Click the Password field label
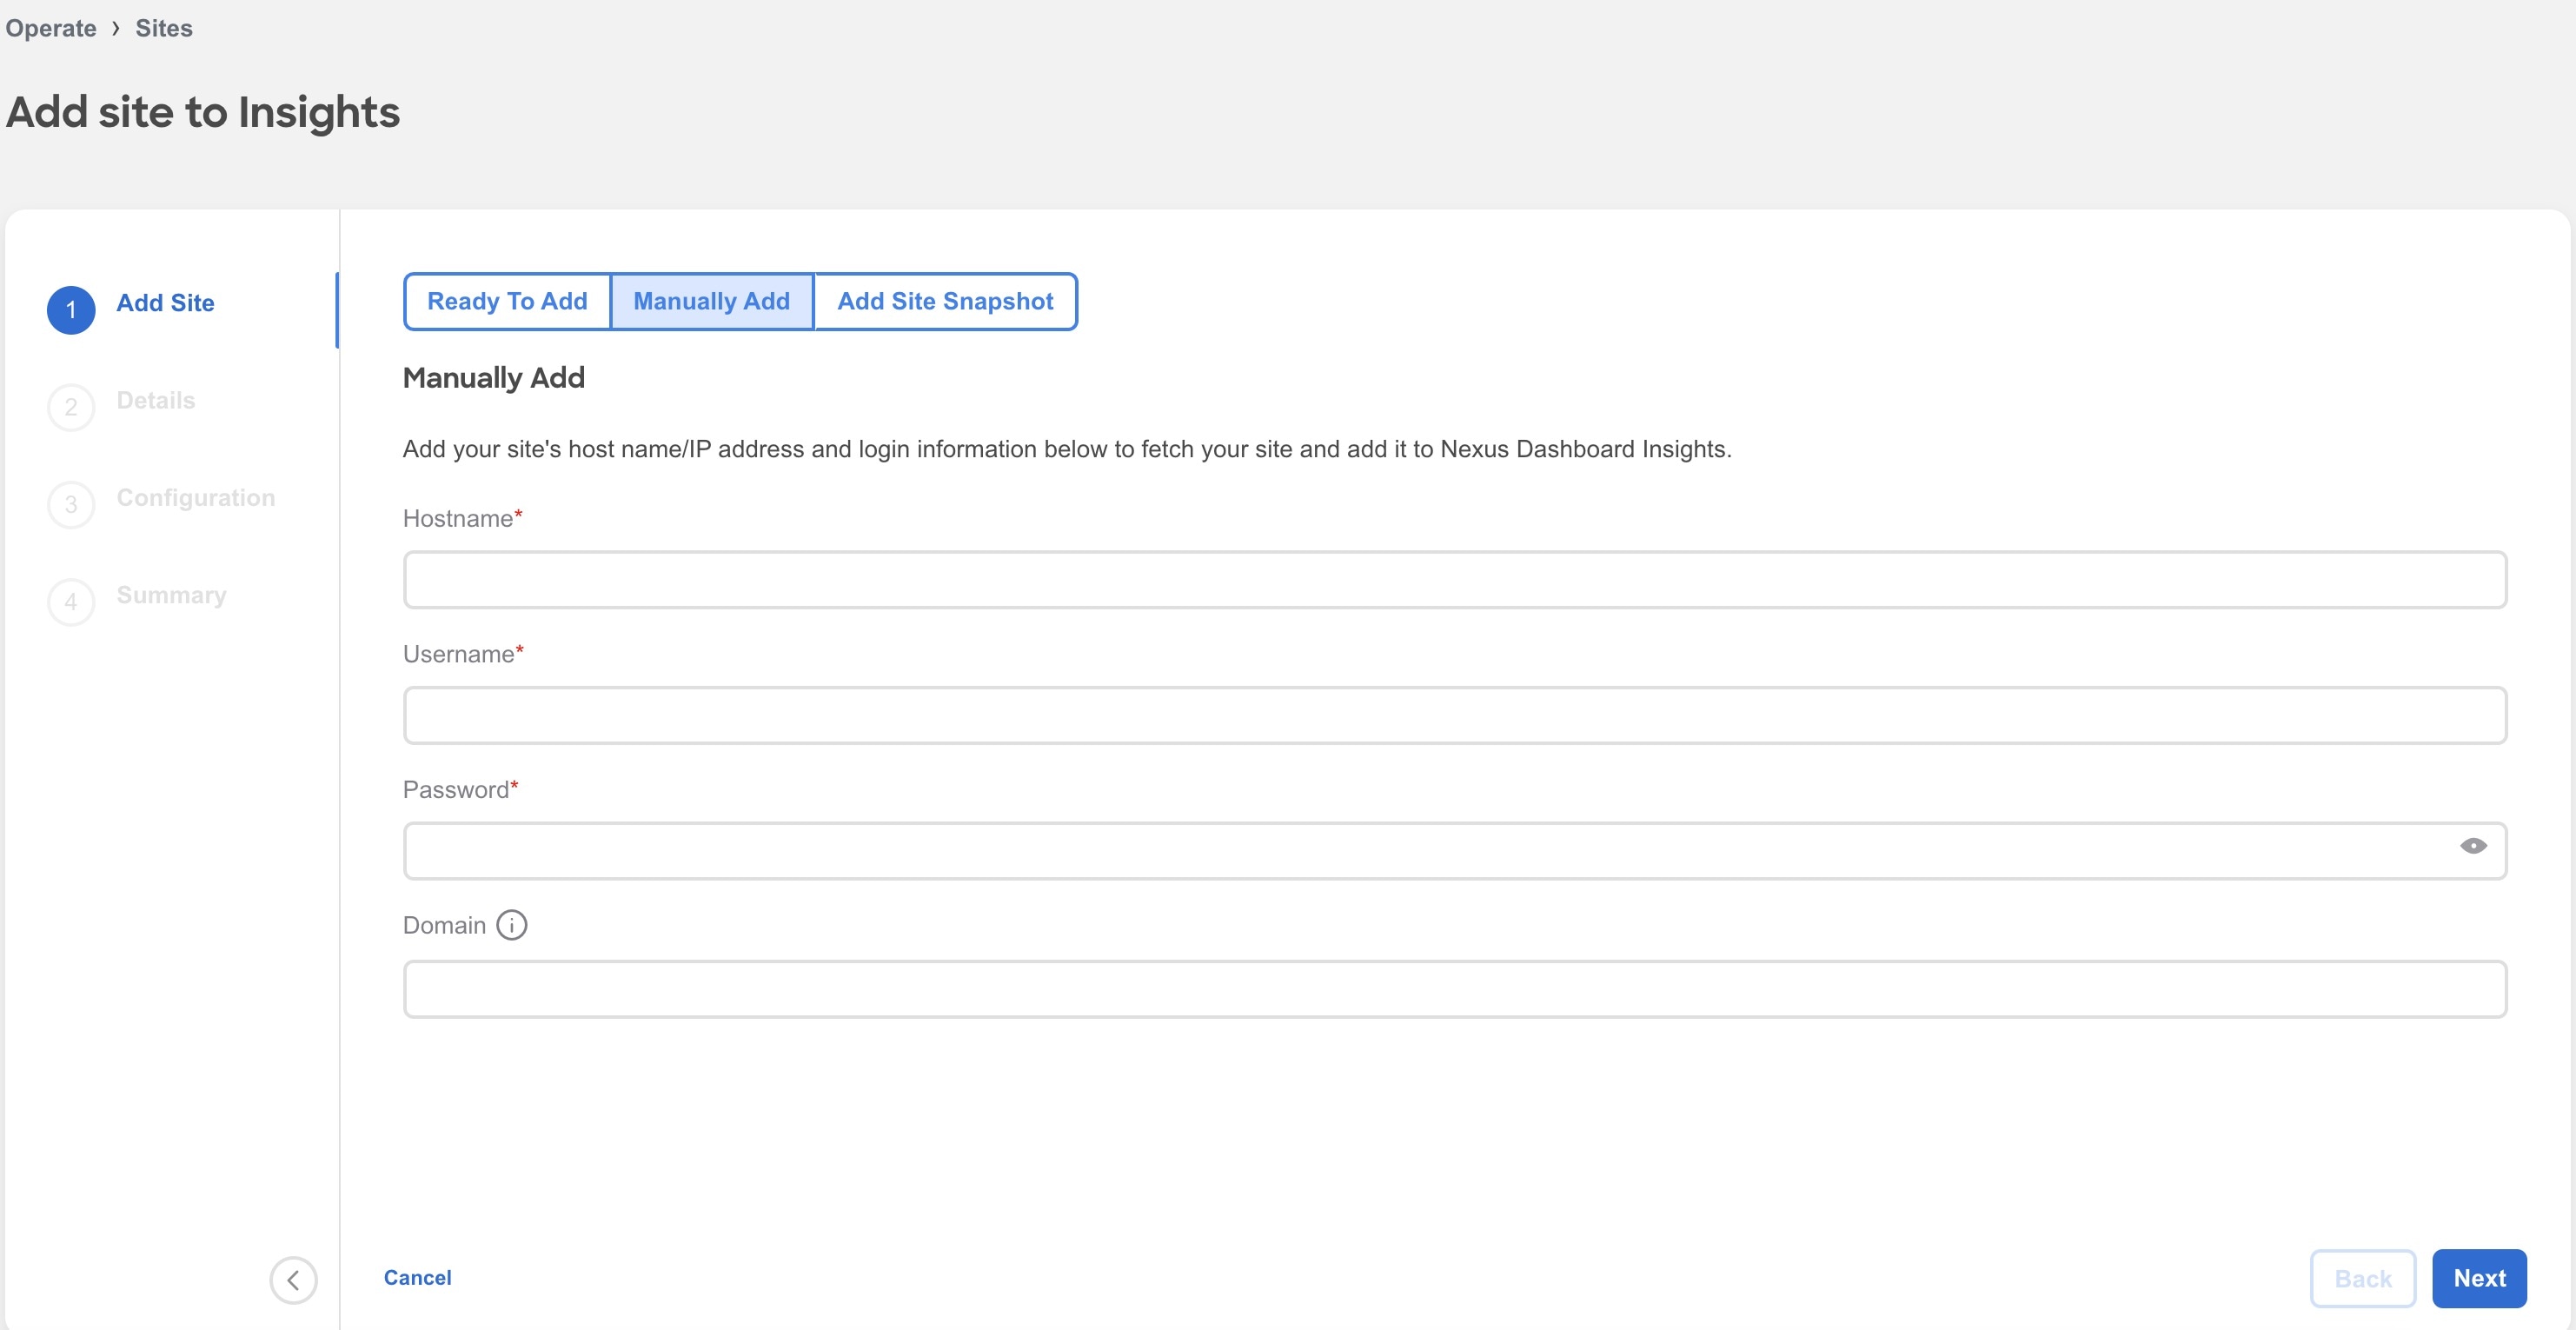This screenshot has height=1330, width=2576. 456,789
